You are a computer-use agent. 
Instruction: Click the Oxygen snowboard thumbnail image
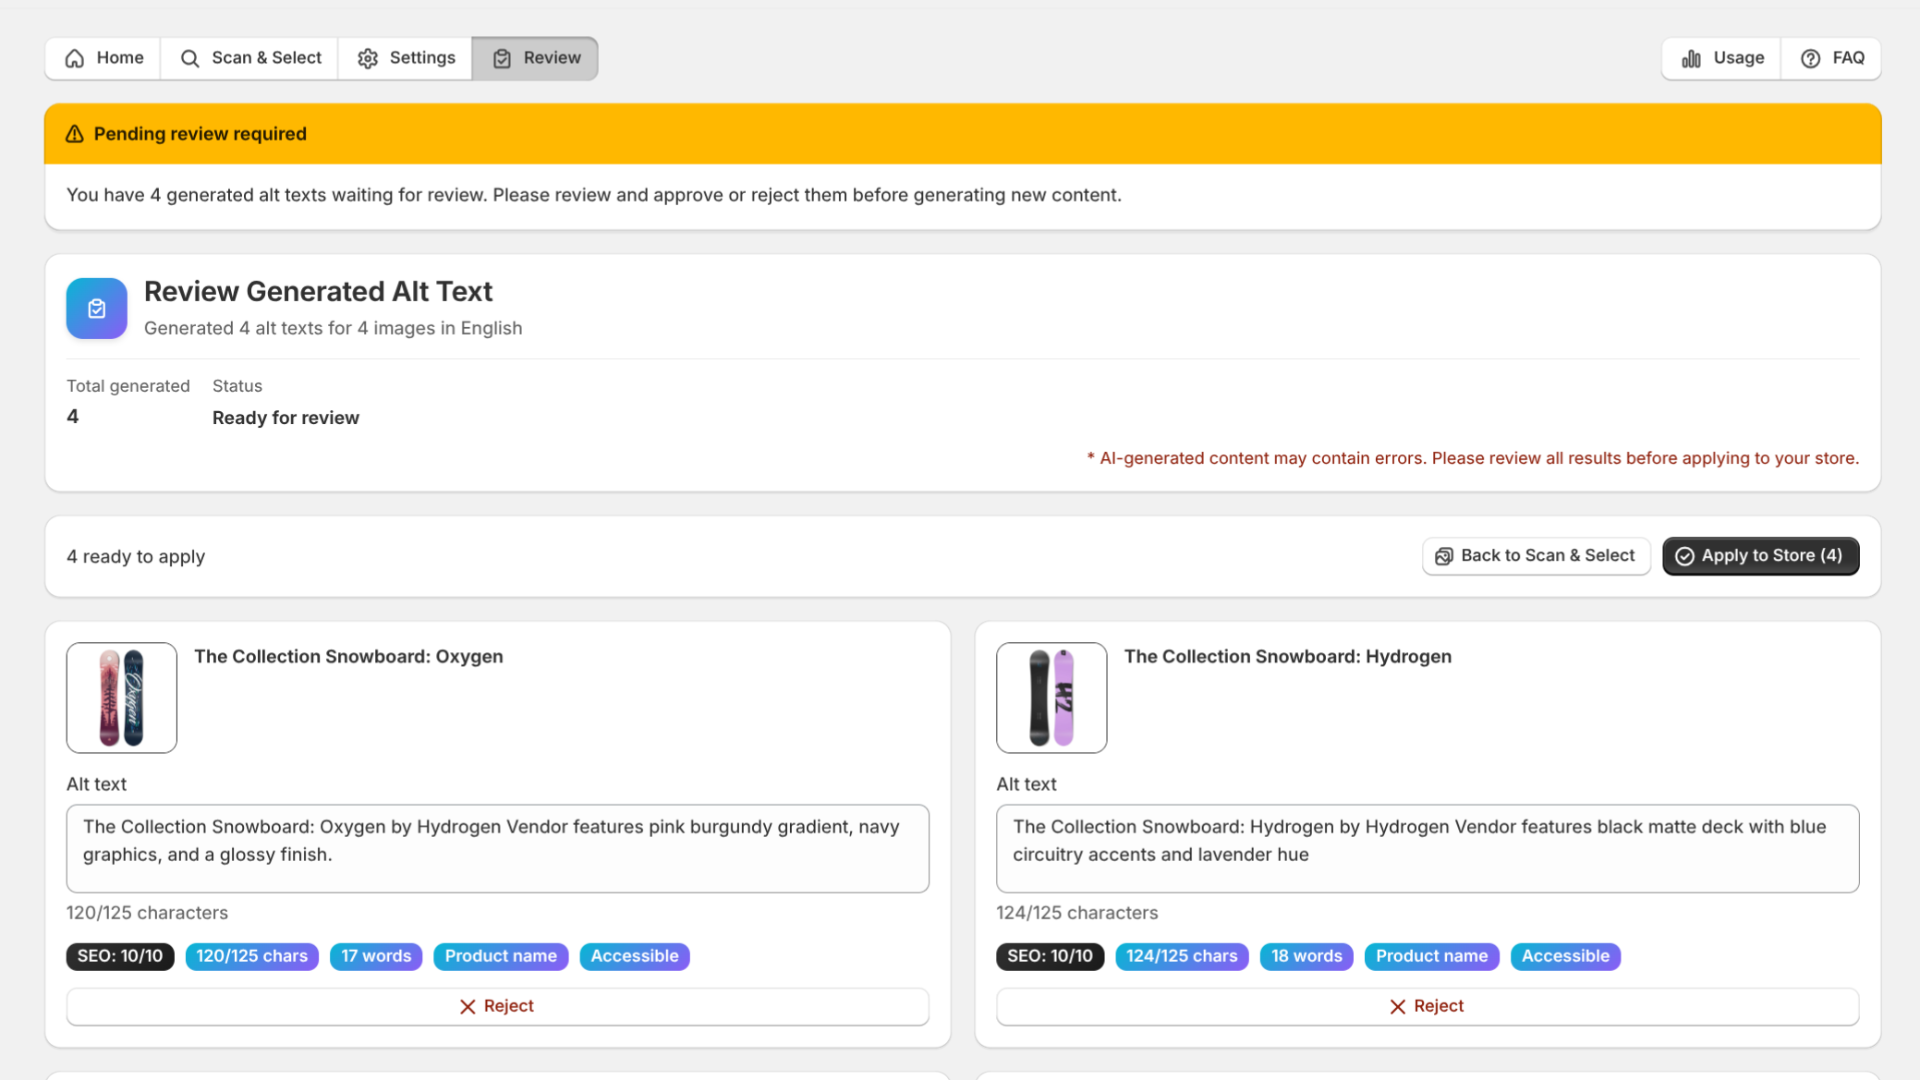pyautogui.click(x=121, y=697)
